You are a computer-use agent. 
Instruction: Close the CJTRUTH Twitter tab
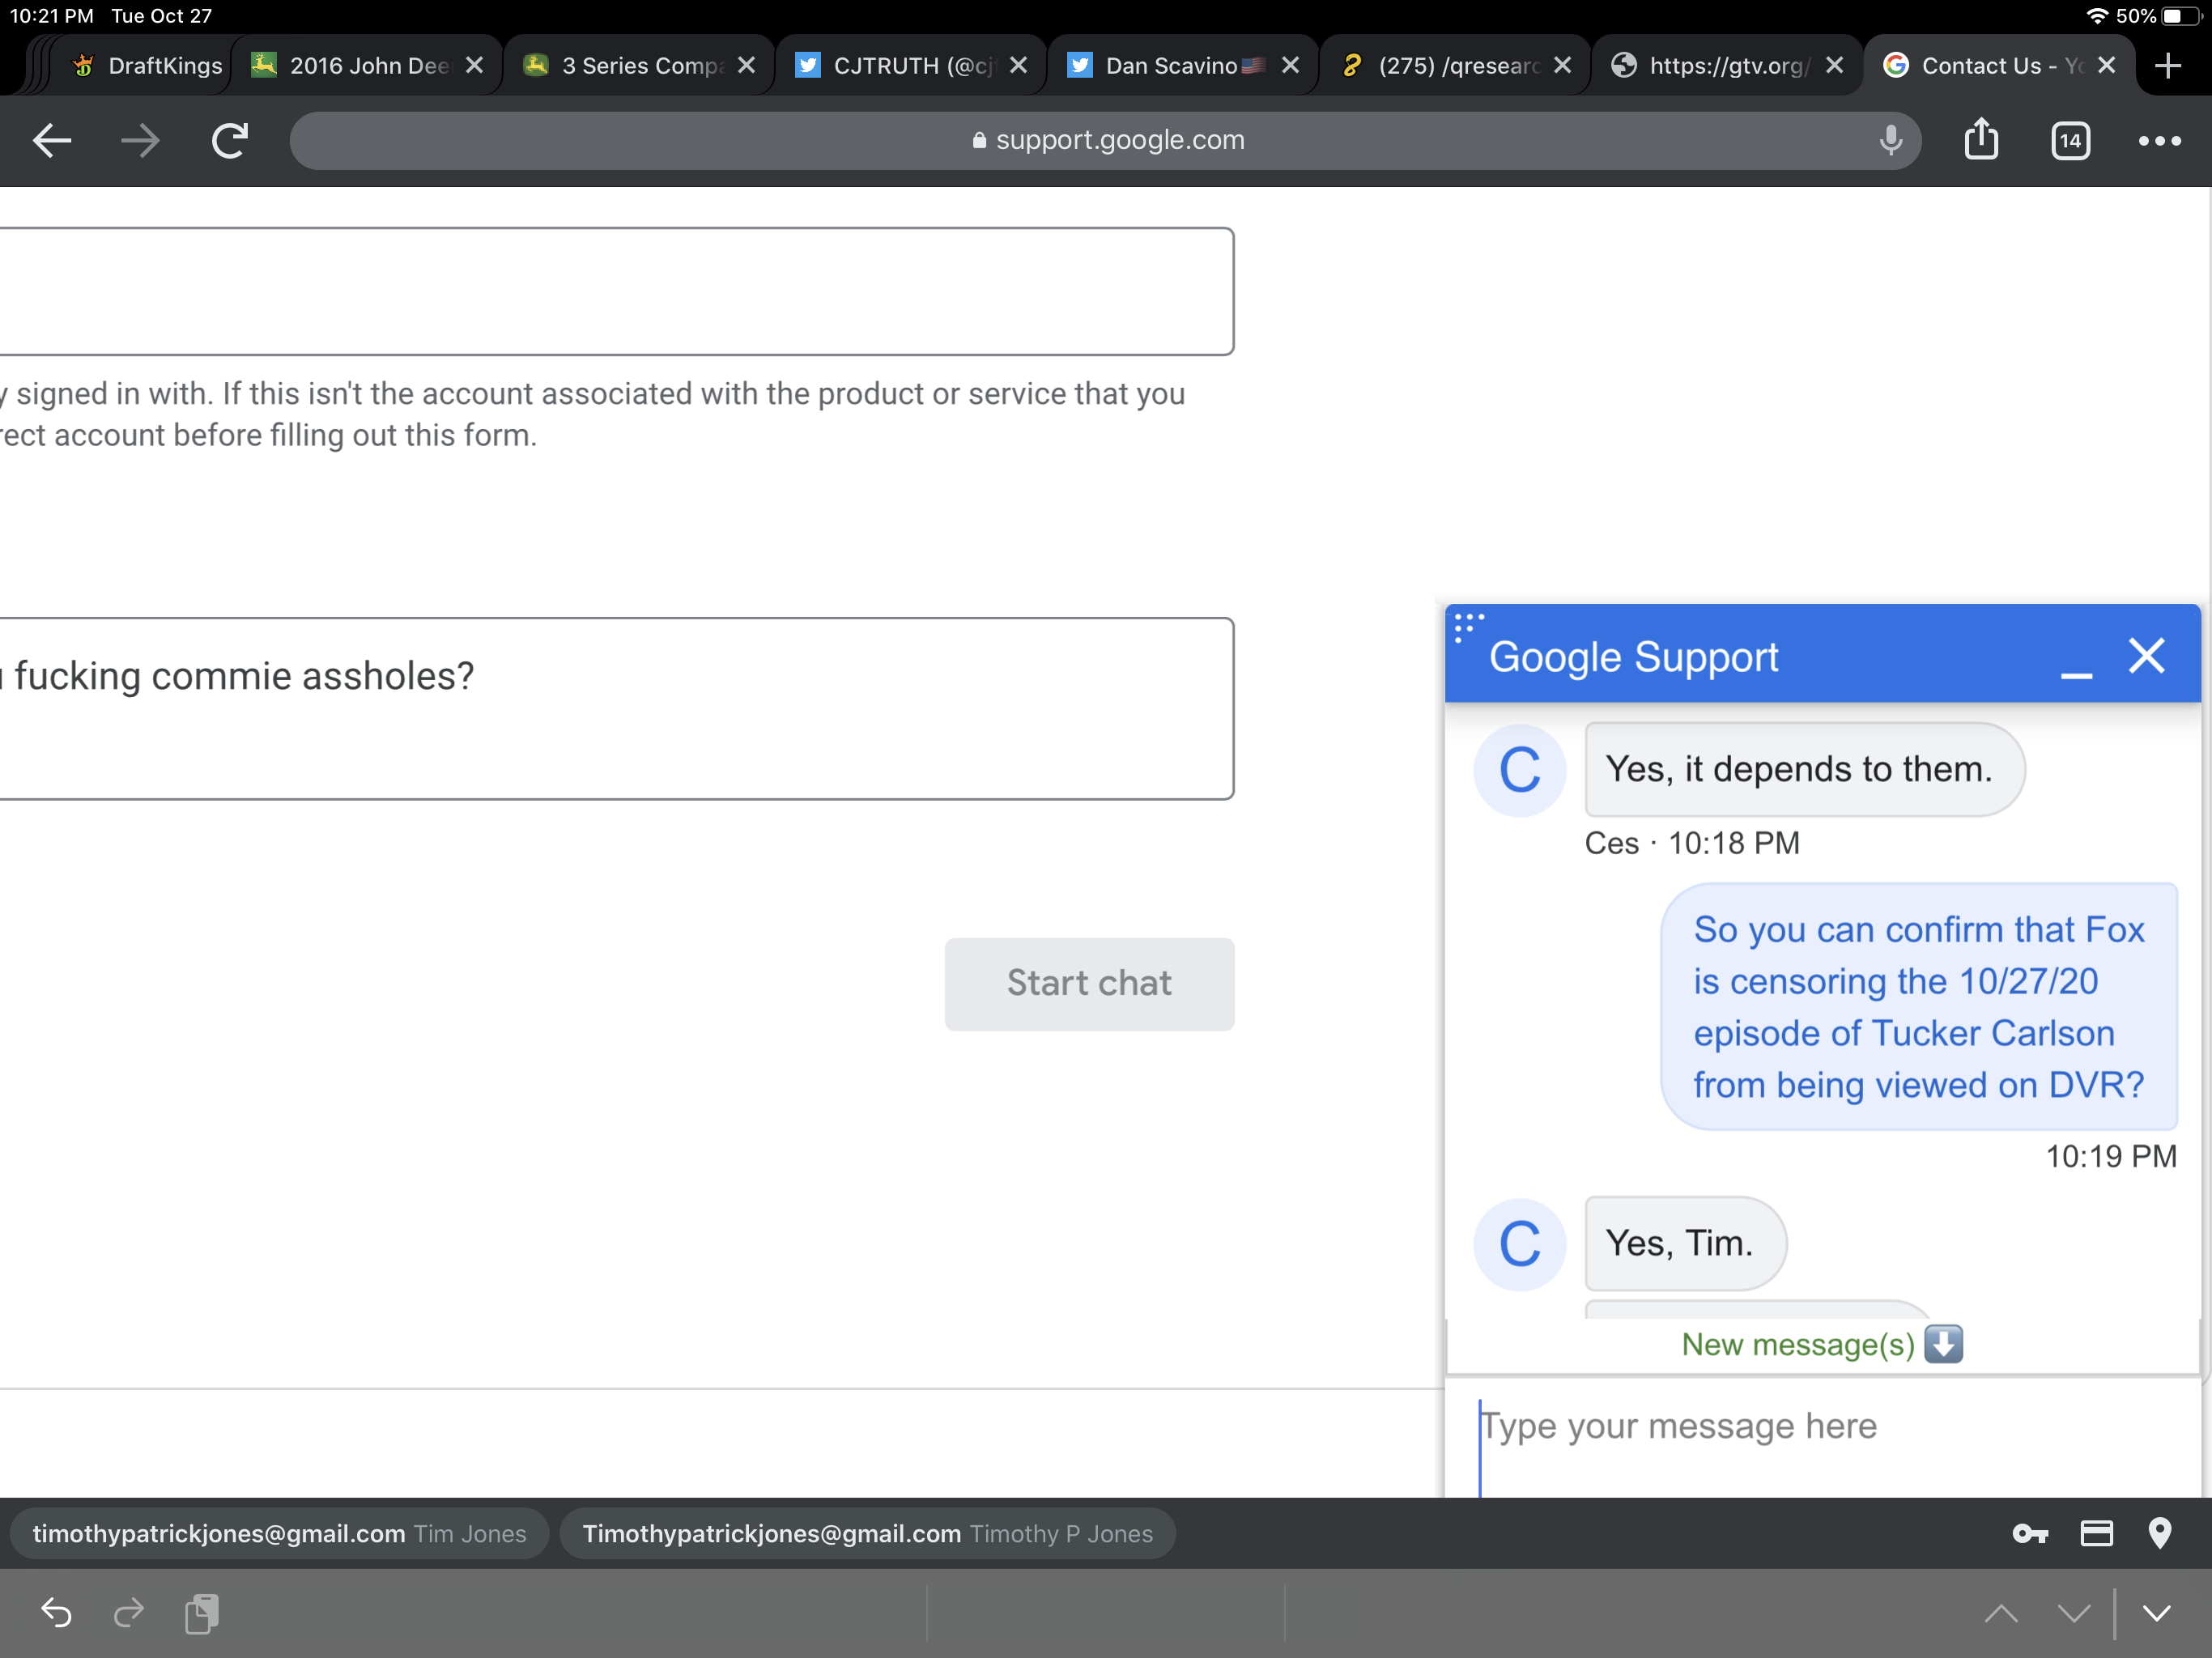[x=1018, y=65]
